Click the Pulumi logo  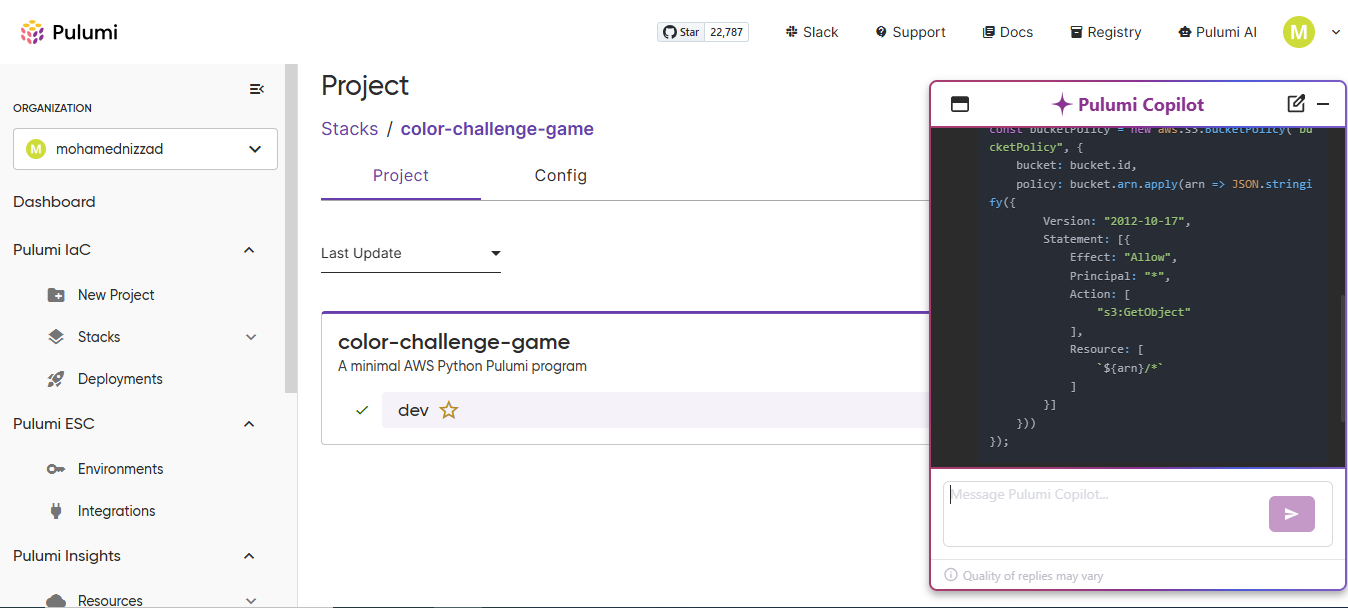coord(69,32)
